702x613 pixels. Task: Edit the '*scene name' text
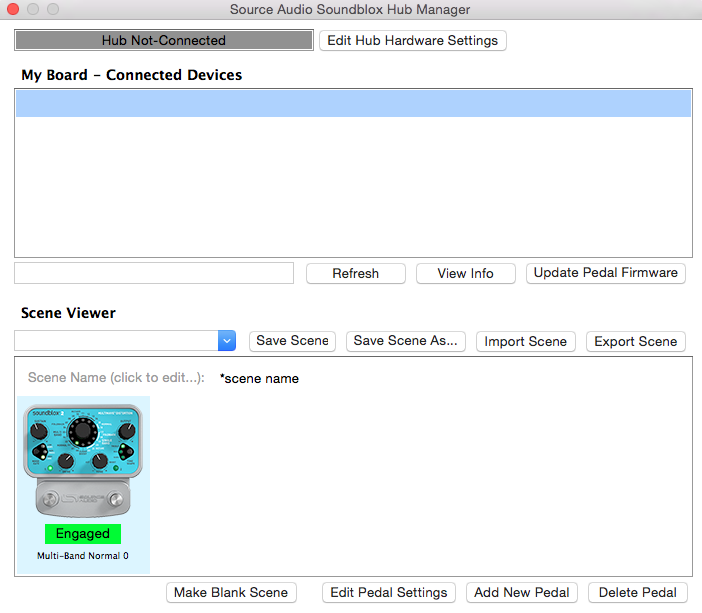click(x=259, y=379)
